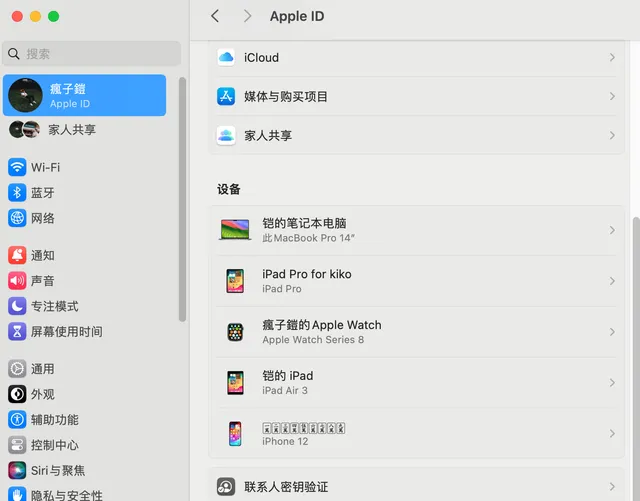Expand Apple Watch Series 8 chevron
640x501 pixels.
612,332
